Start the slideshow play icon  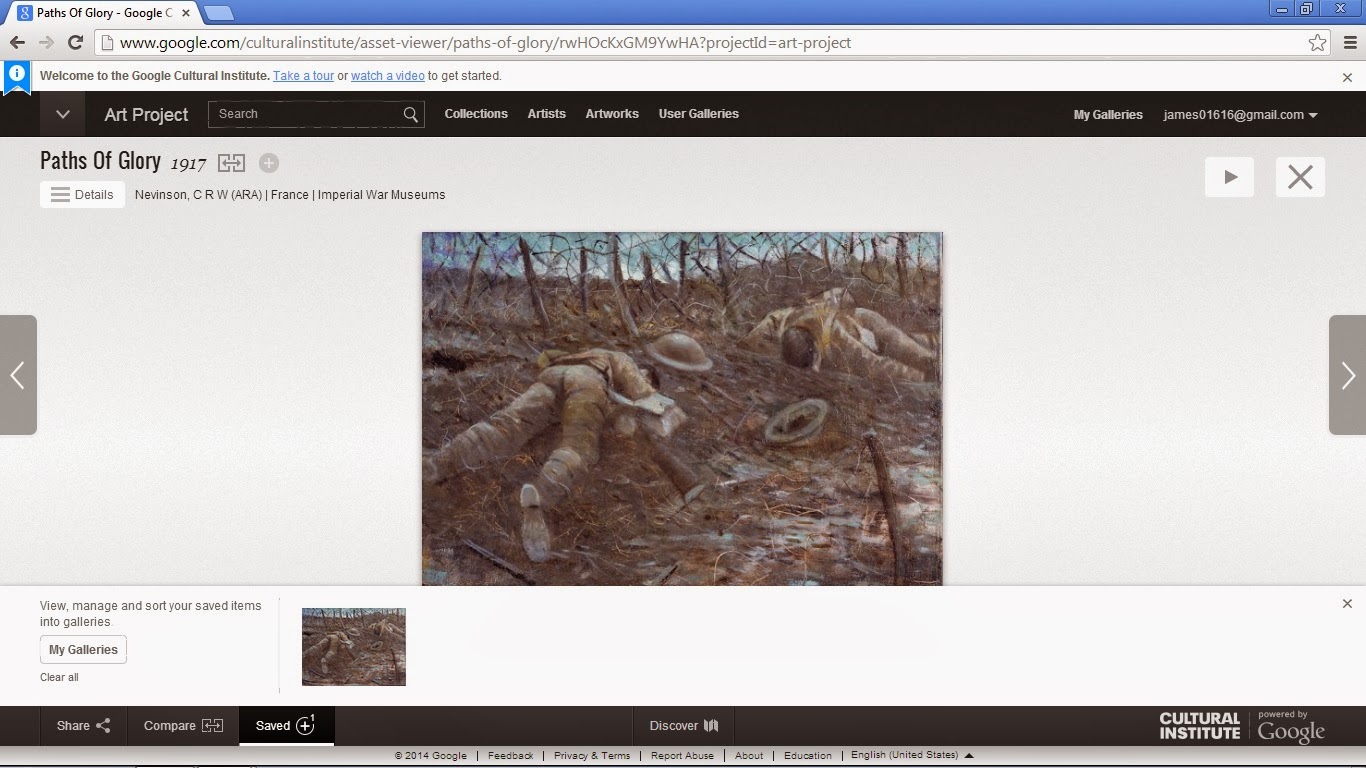tap(1229, 176)
